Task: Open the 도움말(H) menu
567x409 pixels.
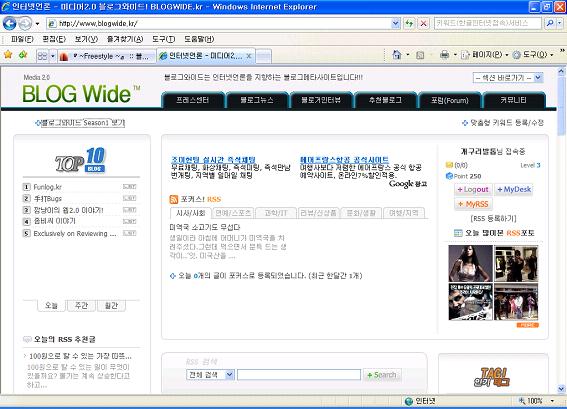Action: coord(199,39)
